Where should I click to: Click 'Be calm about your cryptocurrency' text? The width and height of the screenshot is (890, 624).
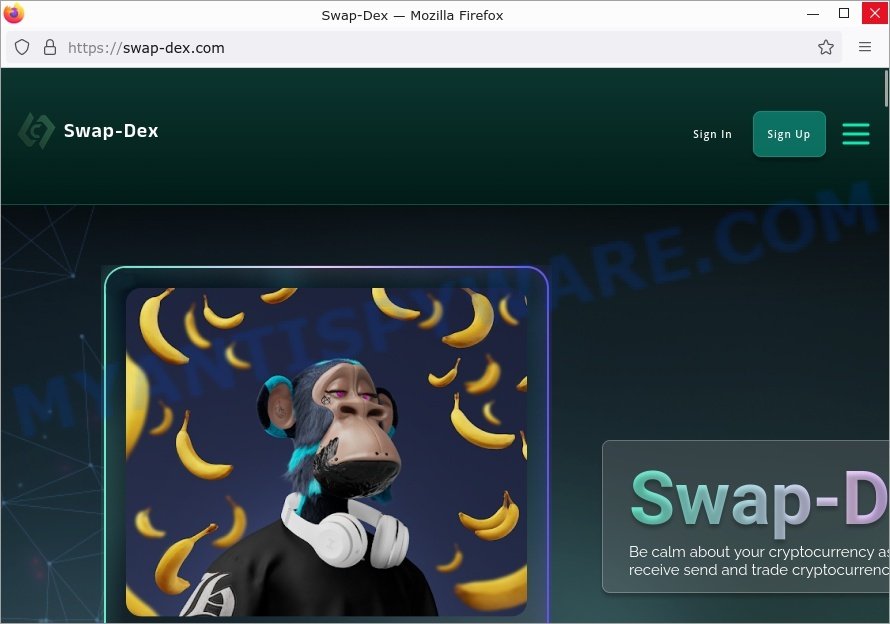[x=758, y=551]
